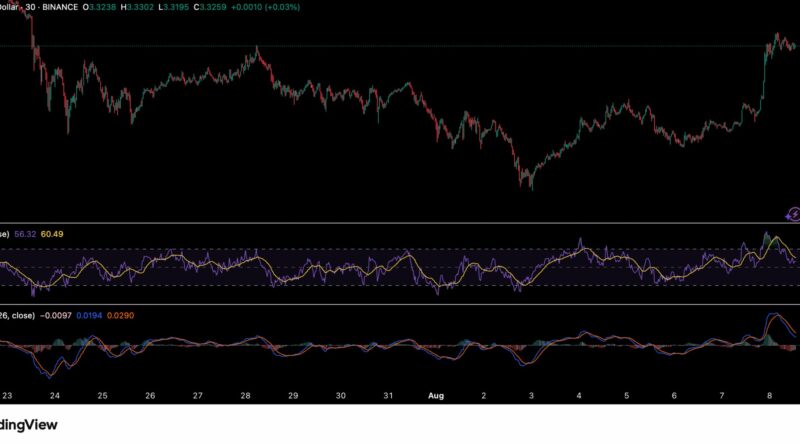Click the Aug label on time axis
The image size is (800, 445).
point(435,395)
